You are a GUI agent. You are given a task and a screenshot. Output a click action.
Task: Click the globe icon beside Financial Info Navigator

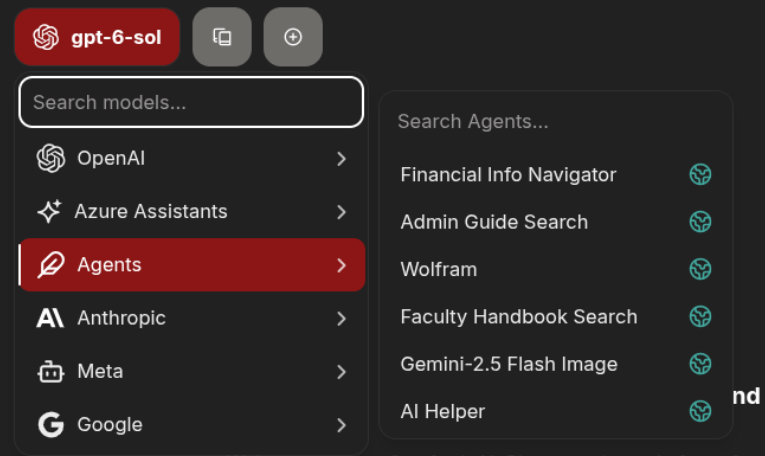tap(700, 175)
